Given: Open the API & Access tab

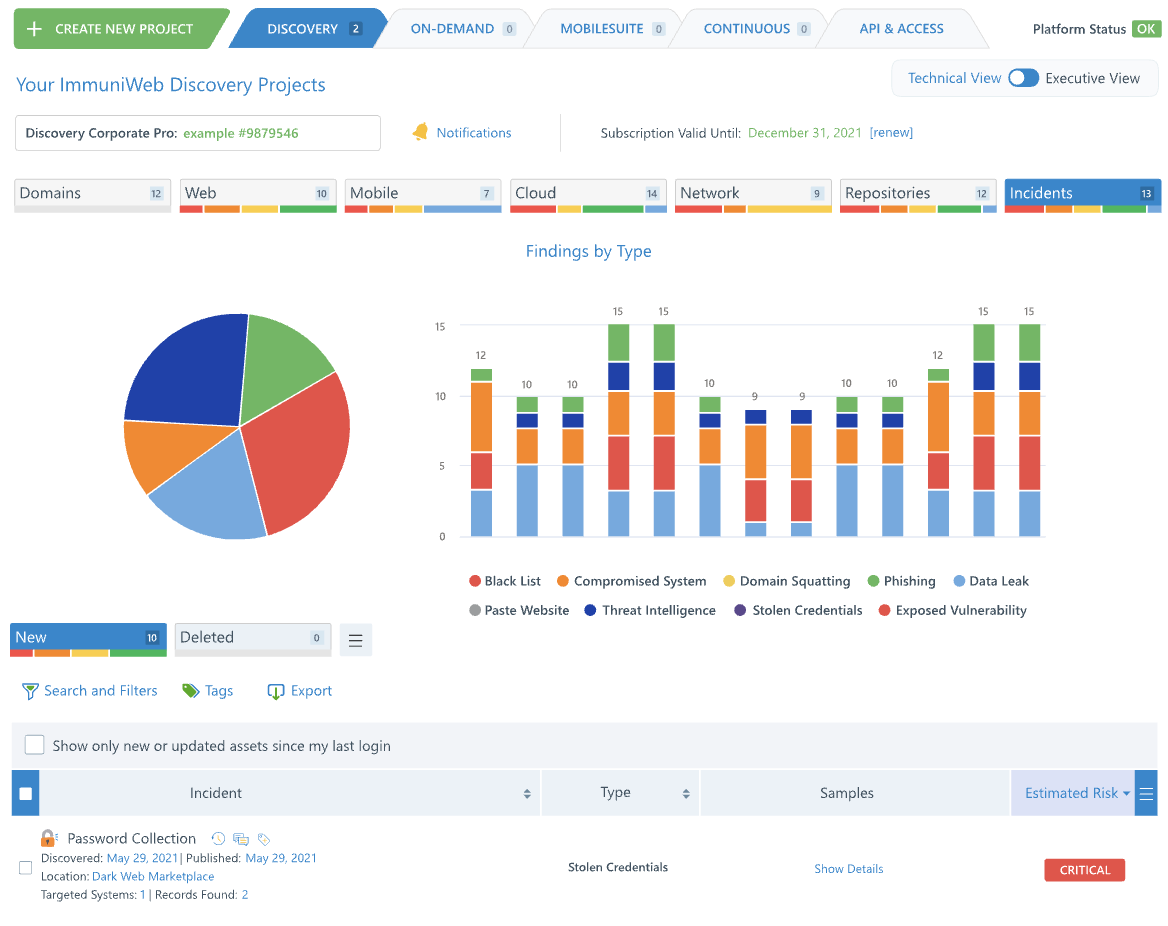Looking at the screenshot, I should pos(901,29).
